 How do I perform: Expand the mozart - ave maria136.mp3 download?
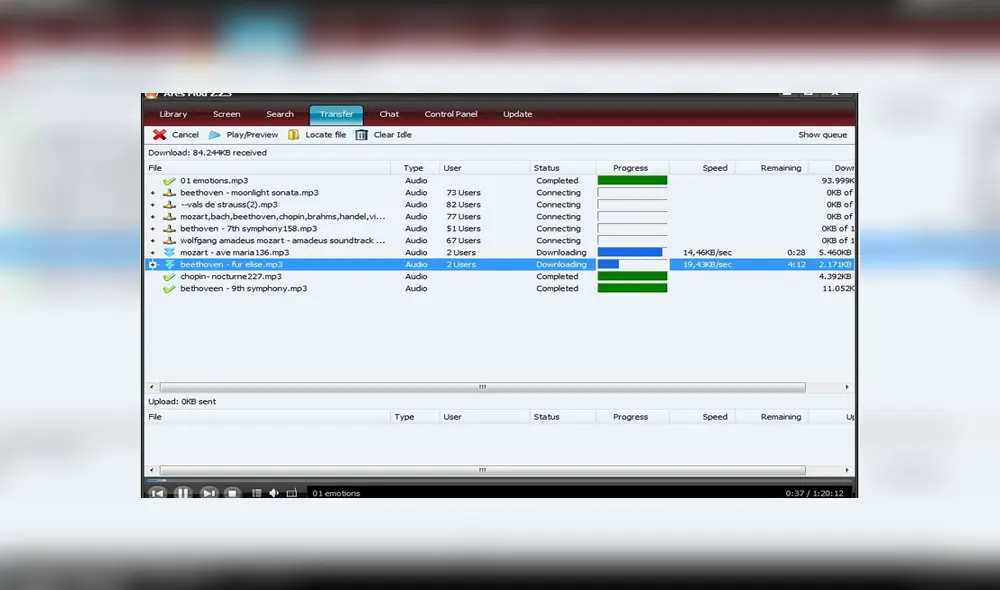[x=153, y=253]
